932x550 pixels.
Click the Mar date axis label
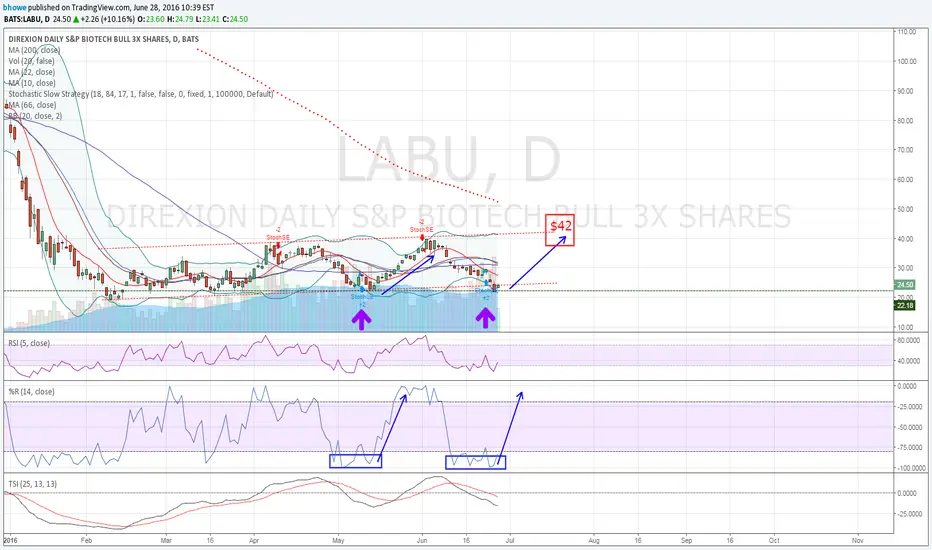click(166, 540)
